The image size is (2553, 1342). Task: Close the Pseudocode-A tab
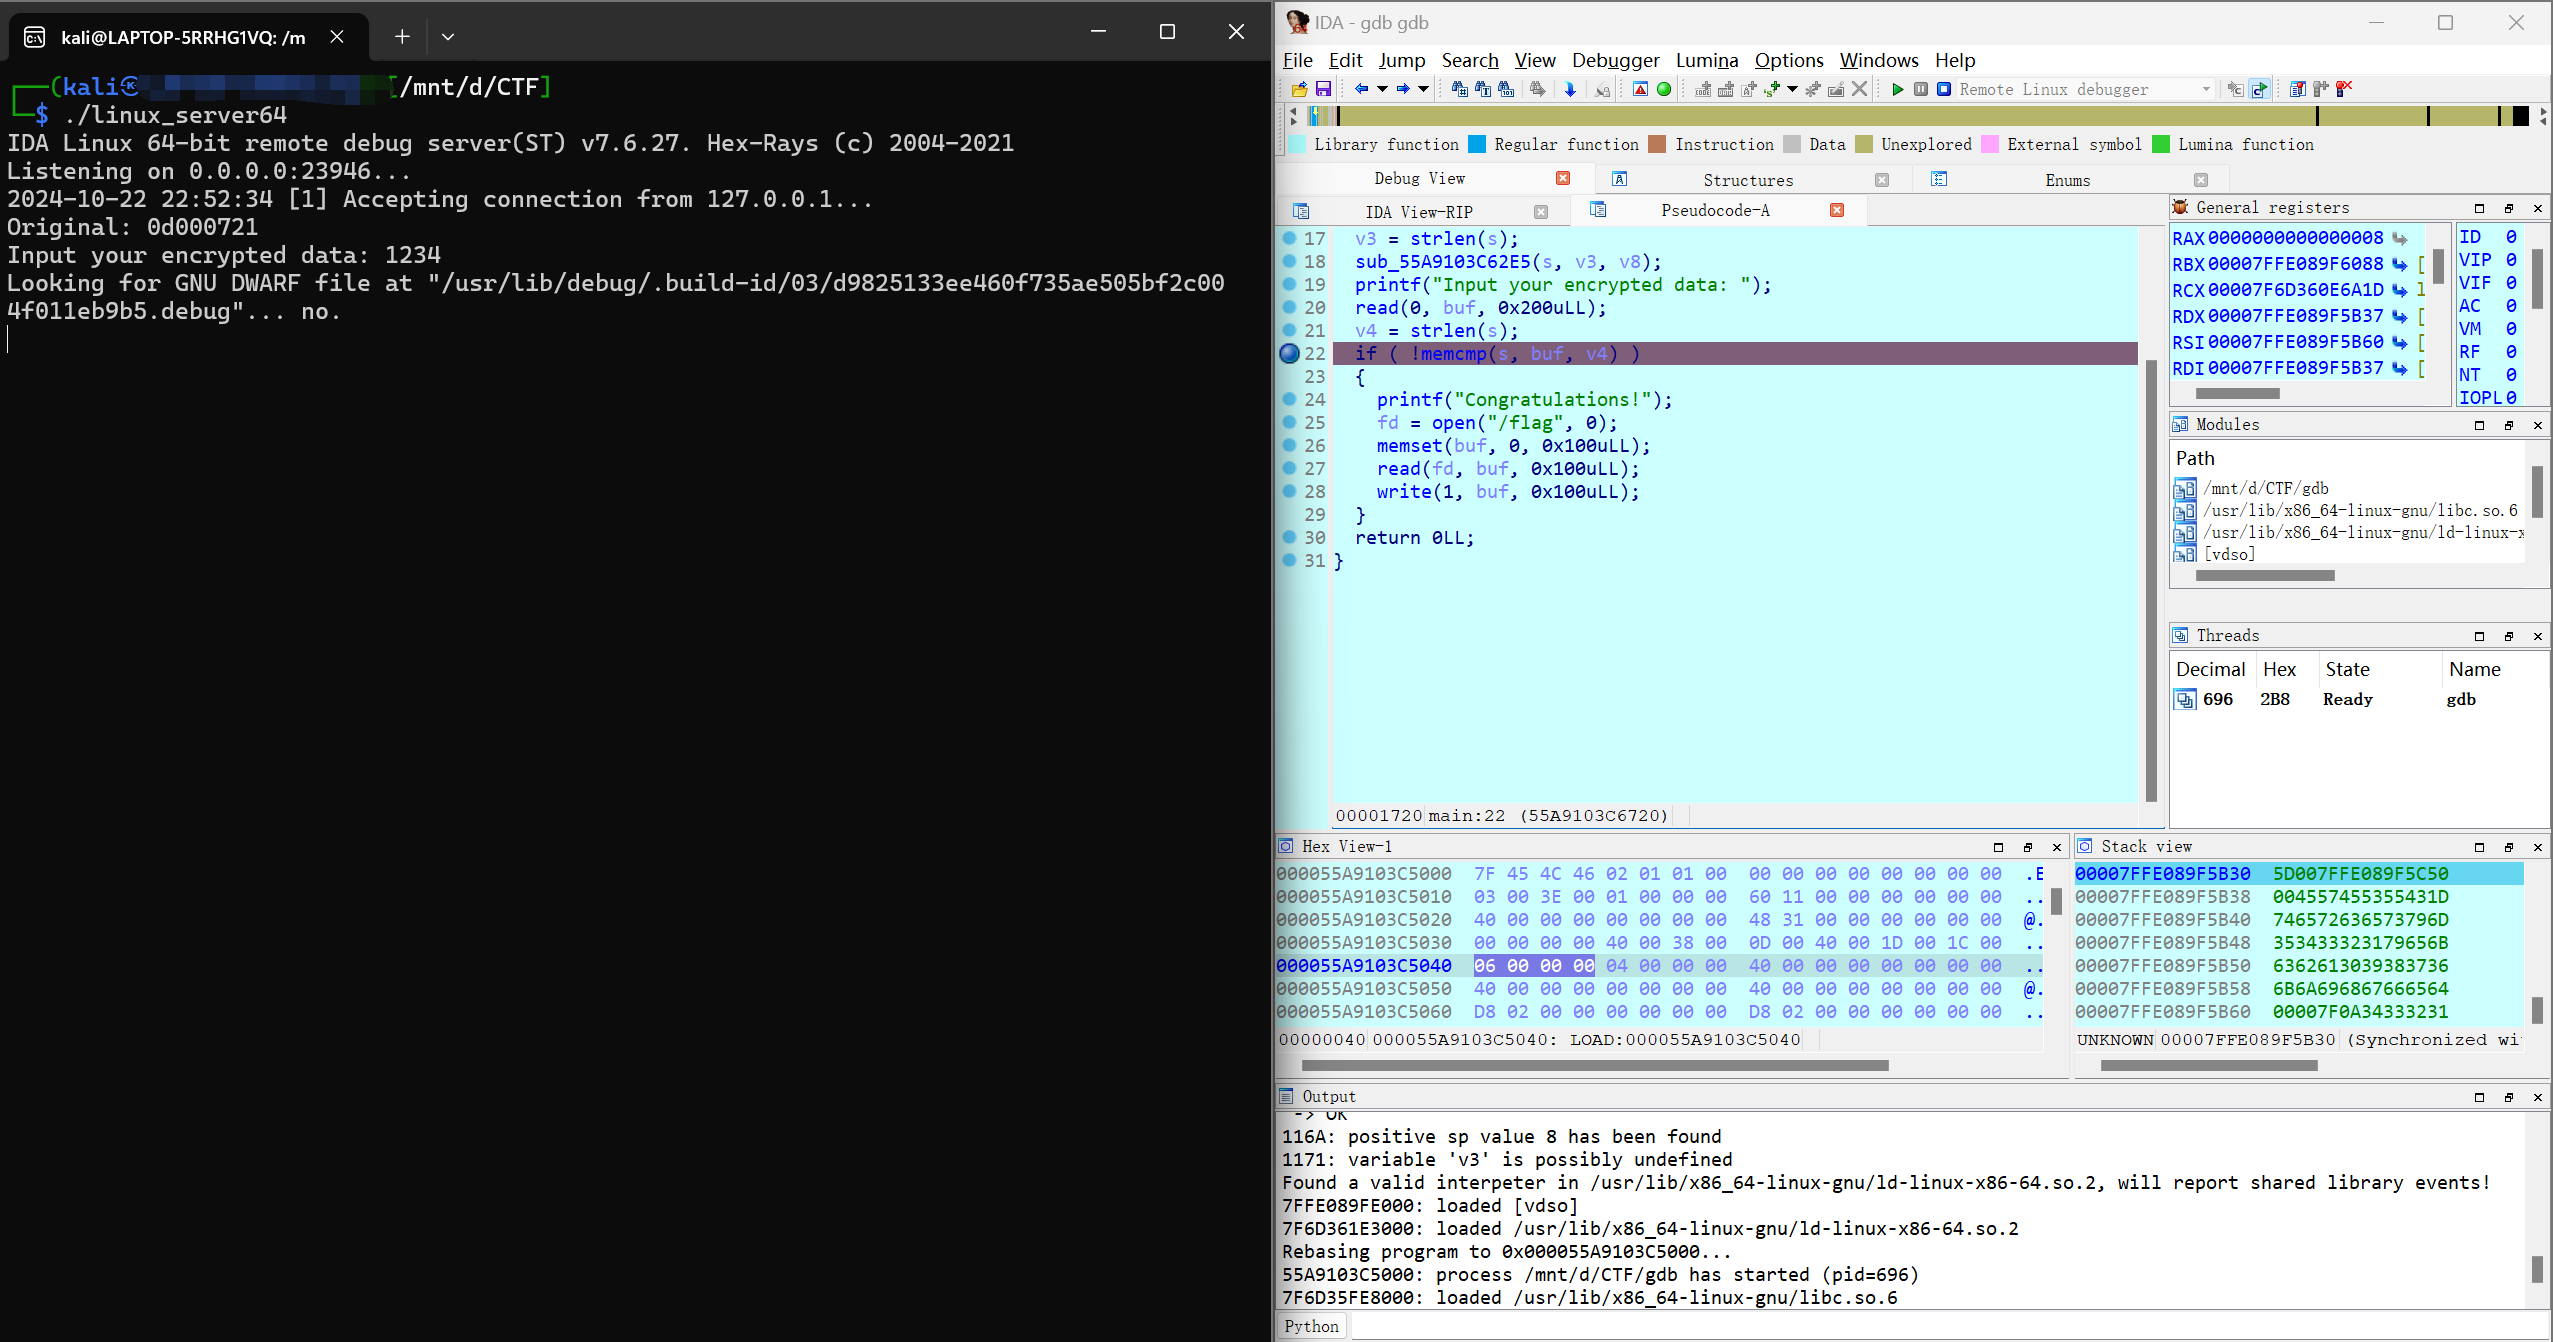[x=1837, y=210]
